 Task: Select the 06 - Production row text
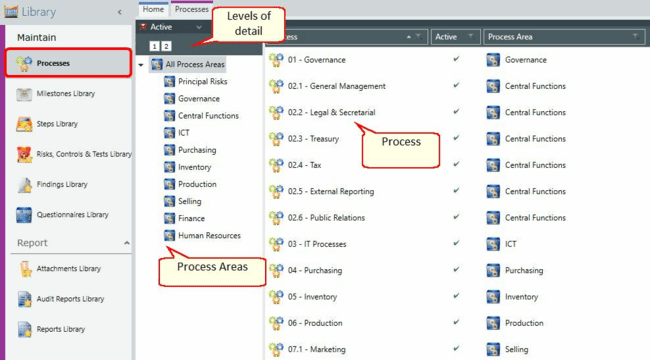pyautogui.click(x=315, y=323)
